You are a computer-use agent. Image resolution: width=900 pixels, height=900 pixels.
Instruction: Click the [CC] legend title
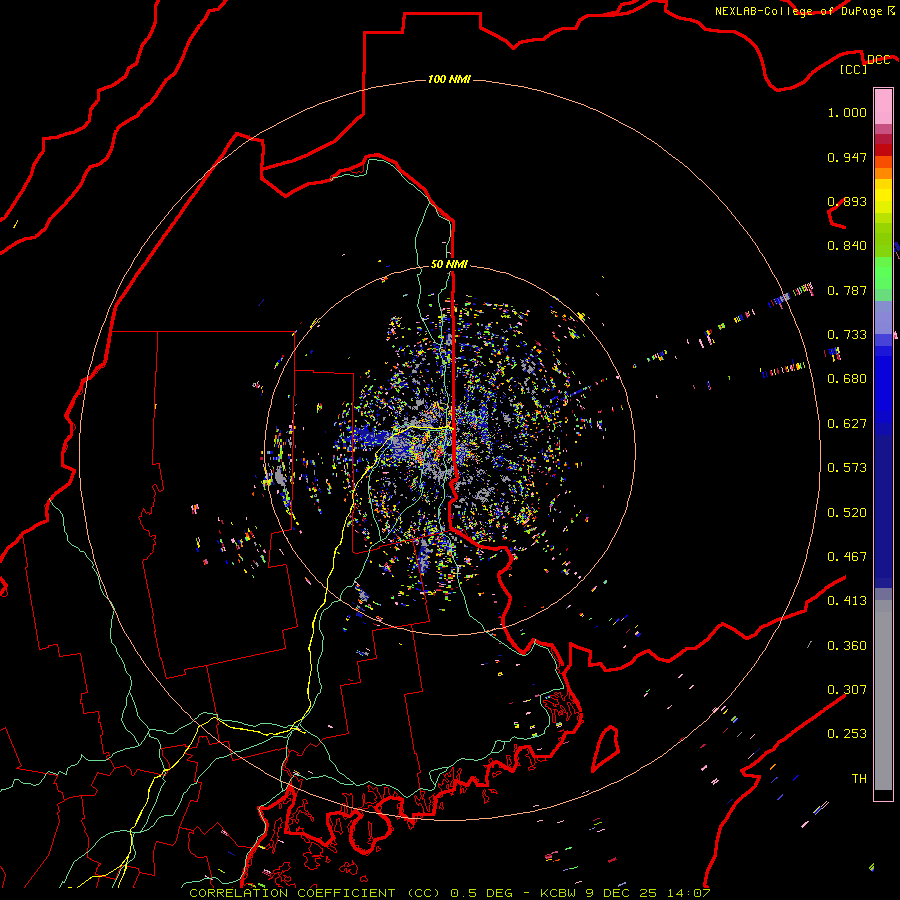click(x=854, y=69)
